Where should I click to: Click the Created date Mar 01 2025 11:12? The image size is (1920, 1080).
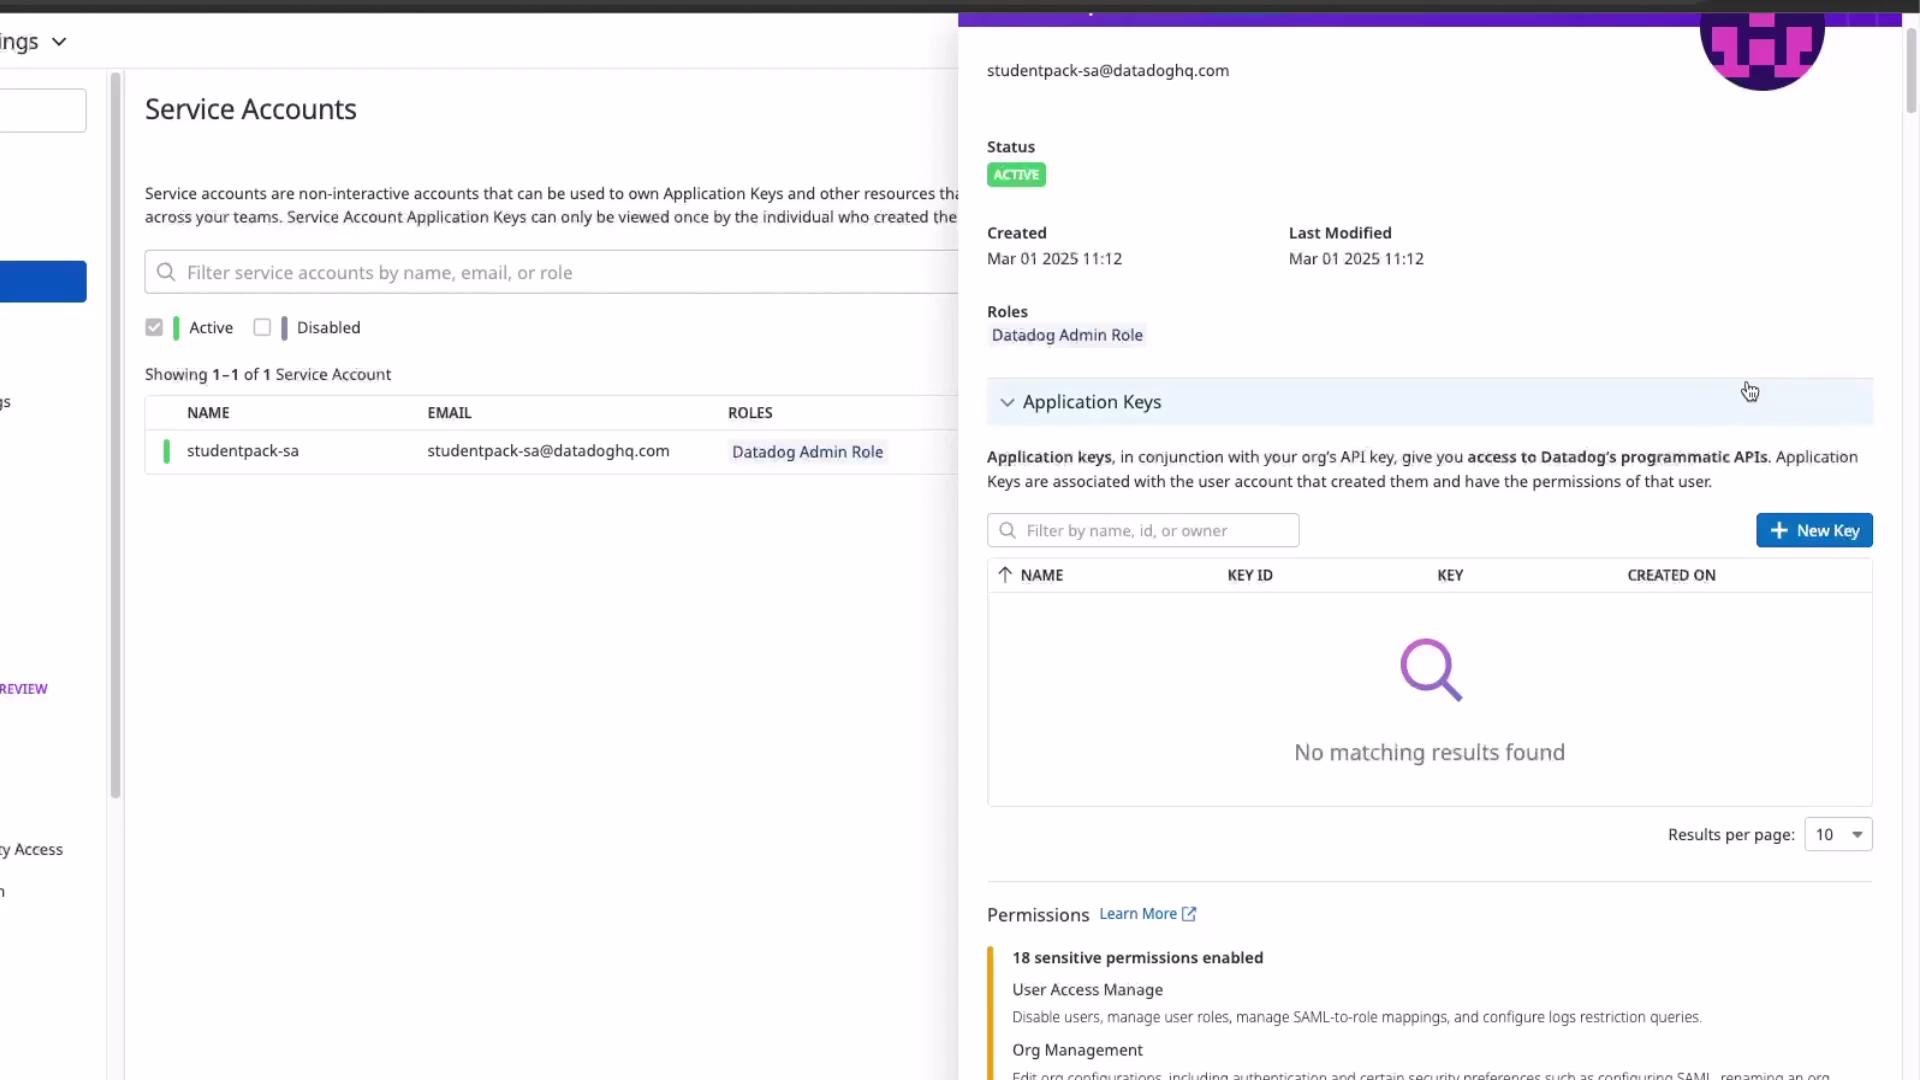click(1054, 259)
